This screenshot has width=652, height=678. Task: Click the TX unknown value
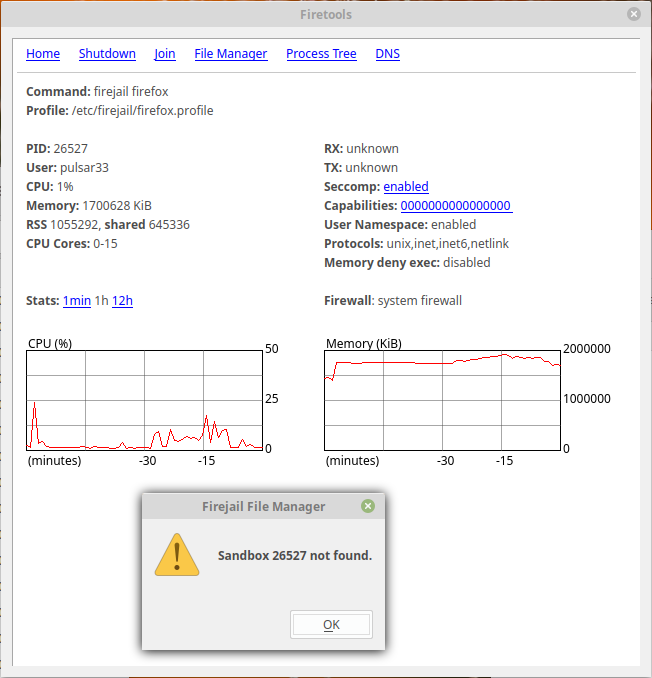pyautogui.click(x=371, y=167)
